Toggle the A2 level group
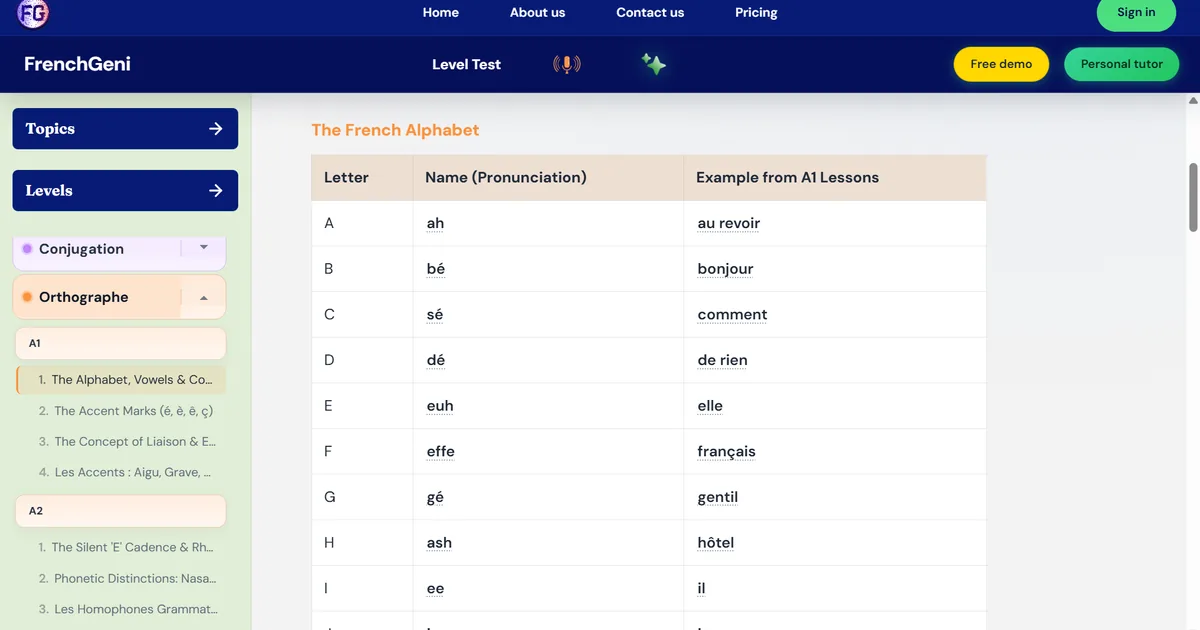Viewport: 1200px width, 630px height. [x=120, y=511]
